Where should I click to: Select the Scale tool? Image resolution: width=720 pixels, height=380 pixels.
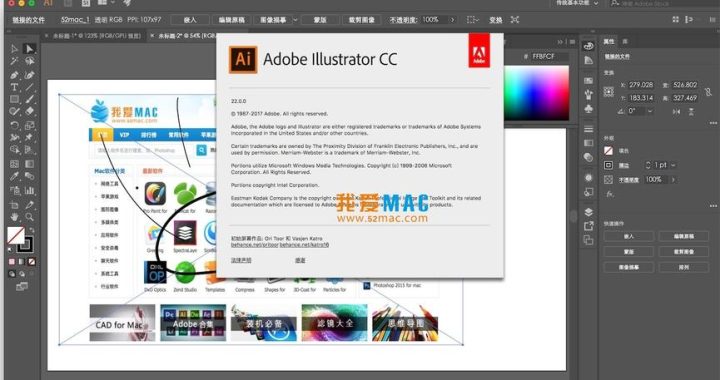coord(29,125)
